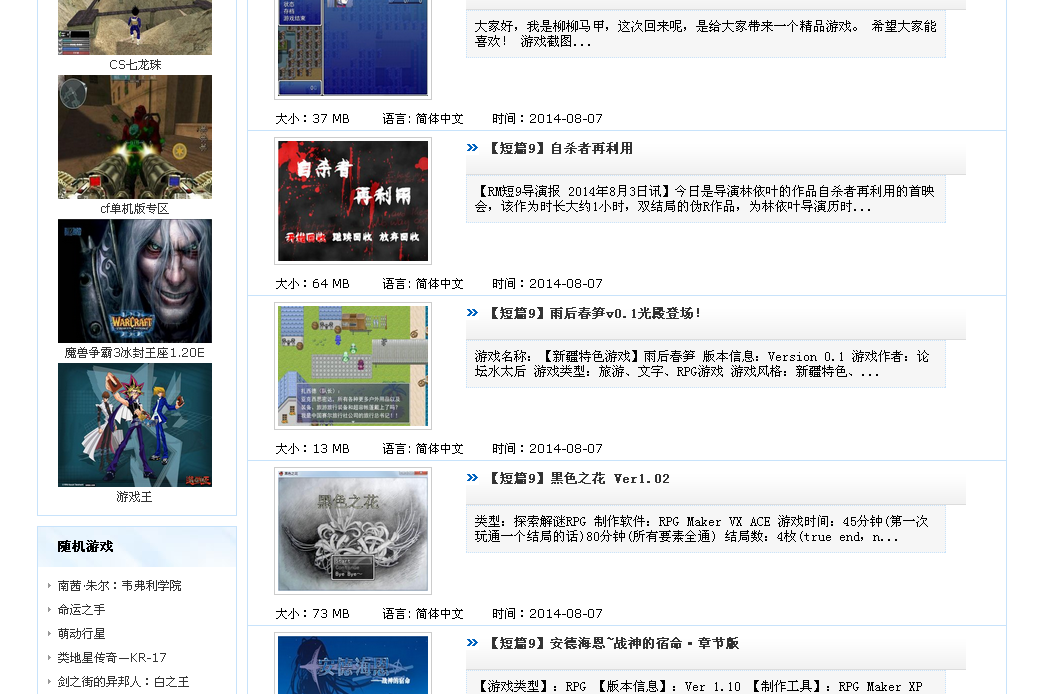Click the cf单机版专区 caption link

coord(135,209)
